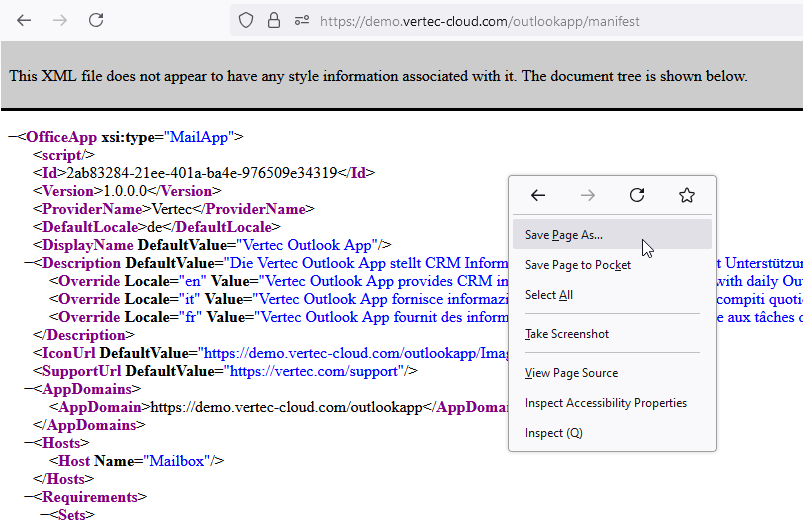The width and height of the screenshot is (803, 520).
Task: Collapse the AppDomains XML node
Action: coord(29,389)
